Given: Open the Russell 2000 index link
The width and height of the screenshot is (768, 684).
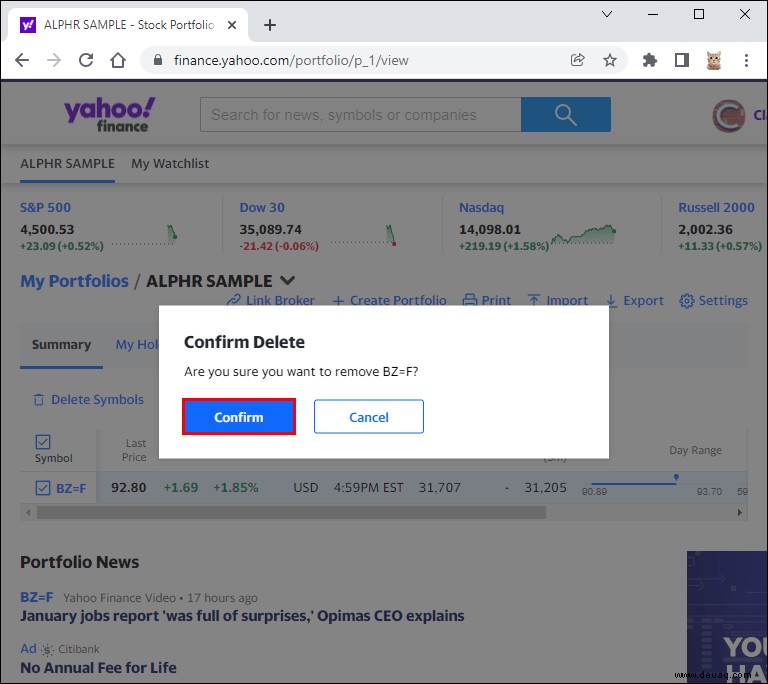Looking at the screenshot, I should tap(716, 208).
